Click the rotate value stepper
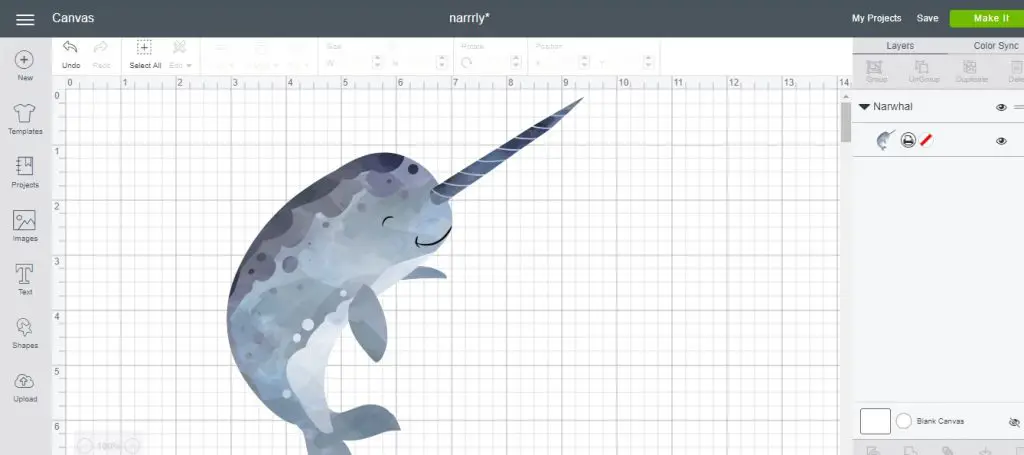The width and height of the screenshot is (1024, 455). tap(516, 62)
